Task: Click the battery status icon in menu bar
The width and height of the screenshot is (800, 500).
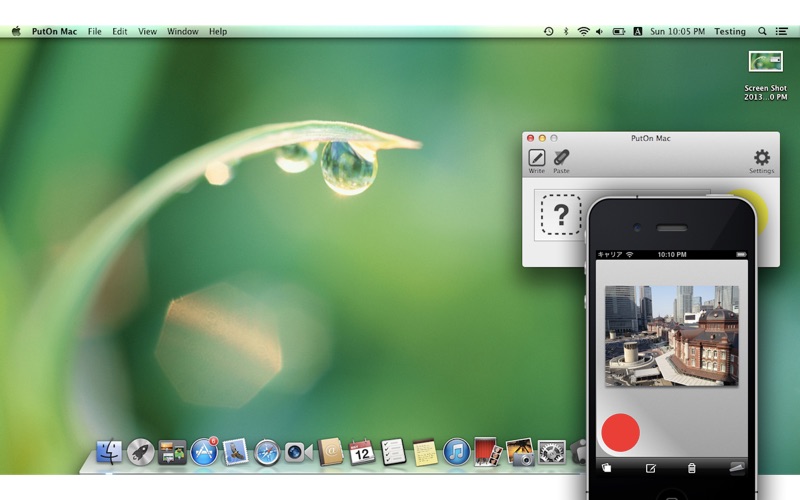Action: click(x=619, y=31)
